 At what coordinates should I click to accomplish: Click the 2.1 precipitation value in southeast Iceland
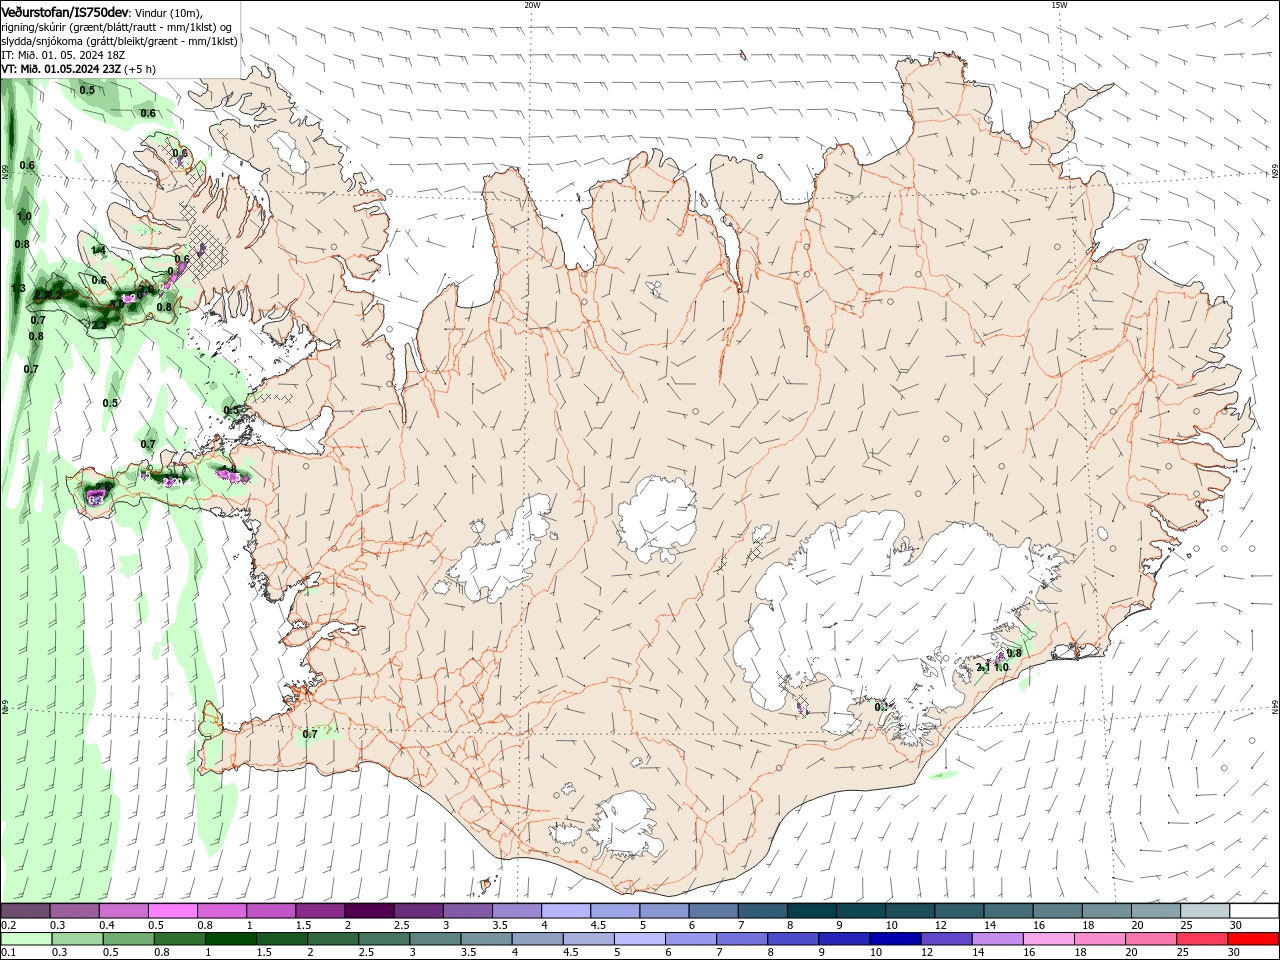984,667
